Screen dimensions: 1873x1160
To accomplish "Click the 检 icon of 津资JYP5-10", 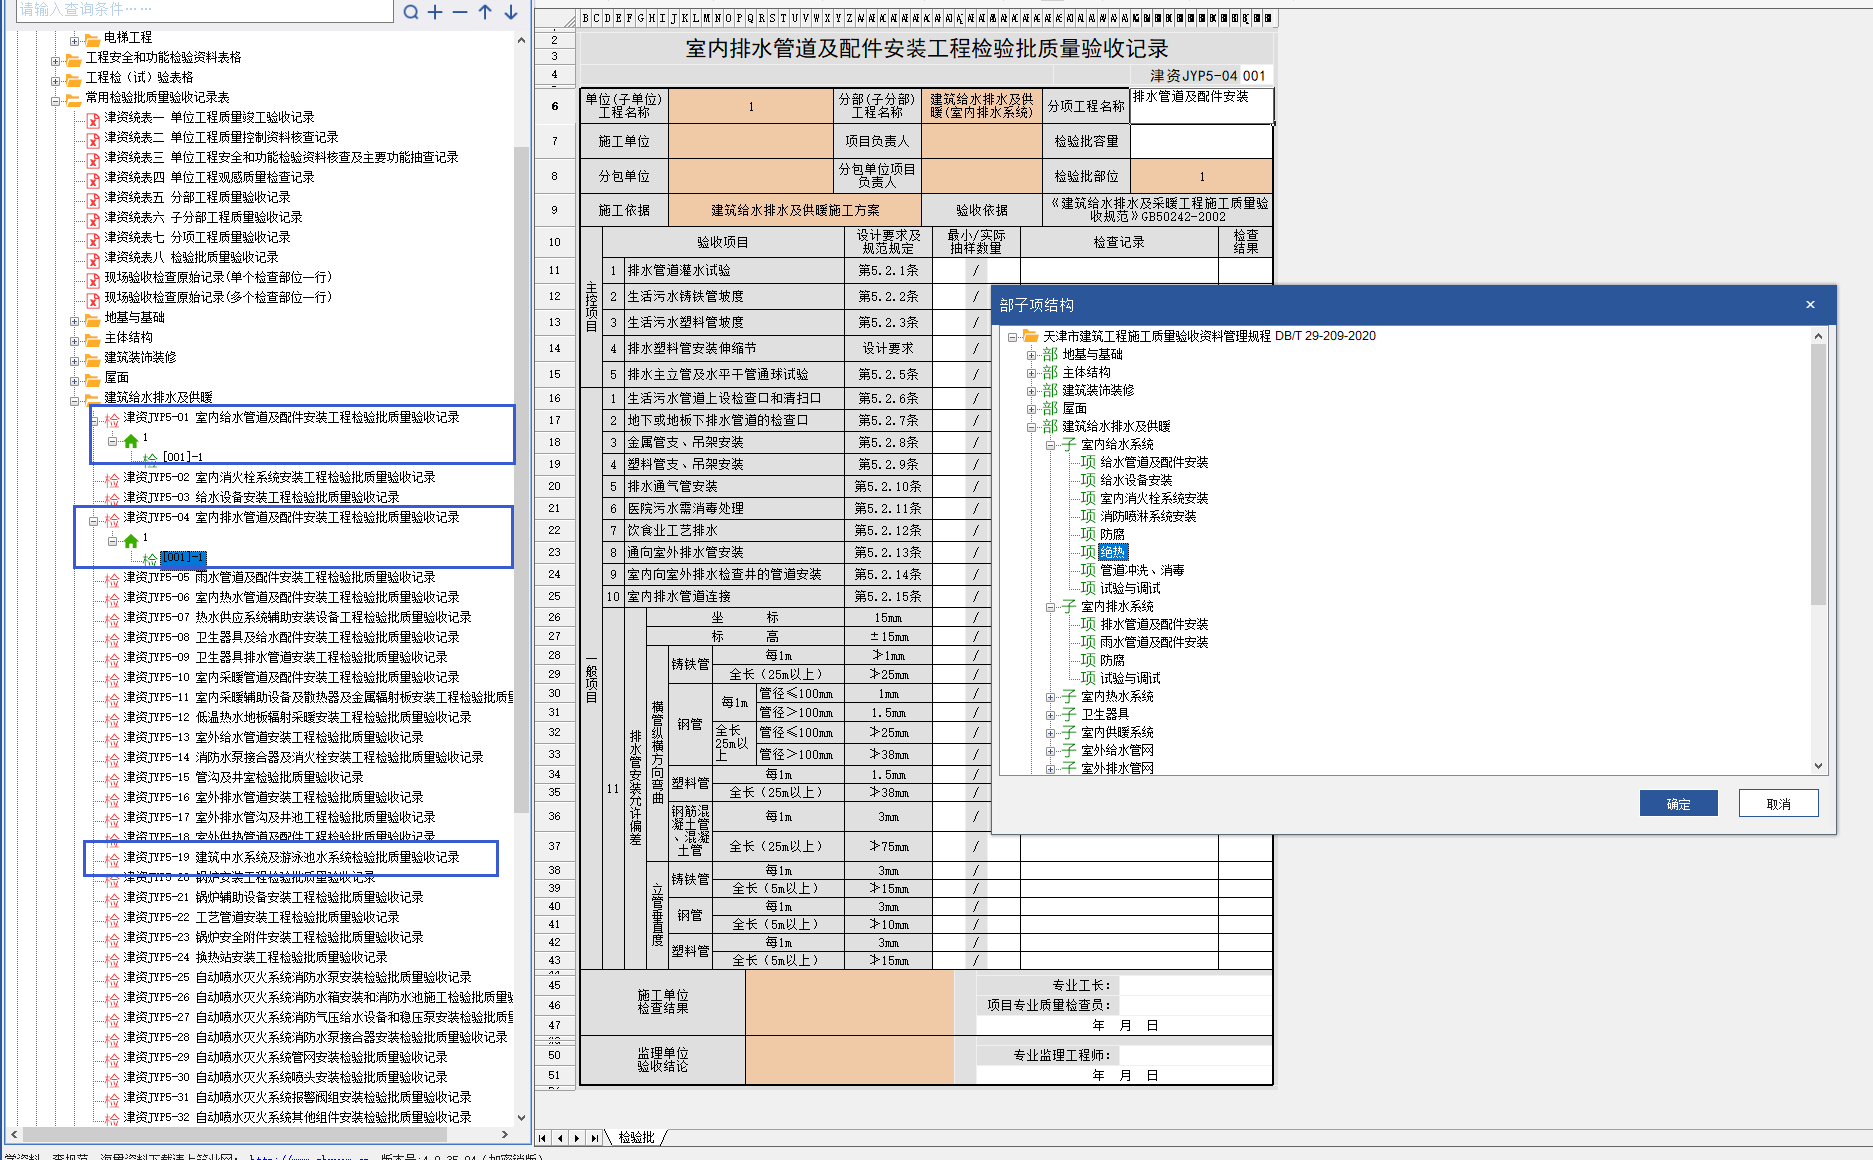I will pyautogui.click(x=112, y=679).
